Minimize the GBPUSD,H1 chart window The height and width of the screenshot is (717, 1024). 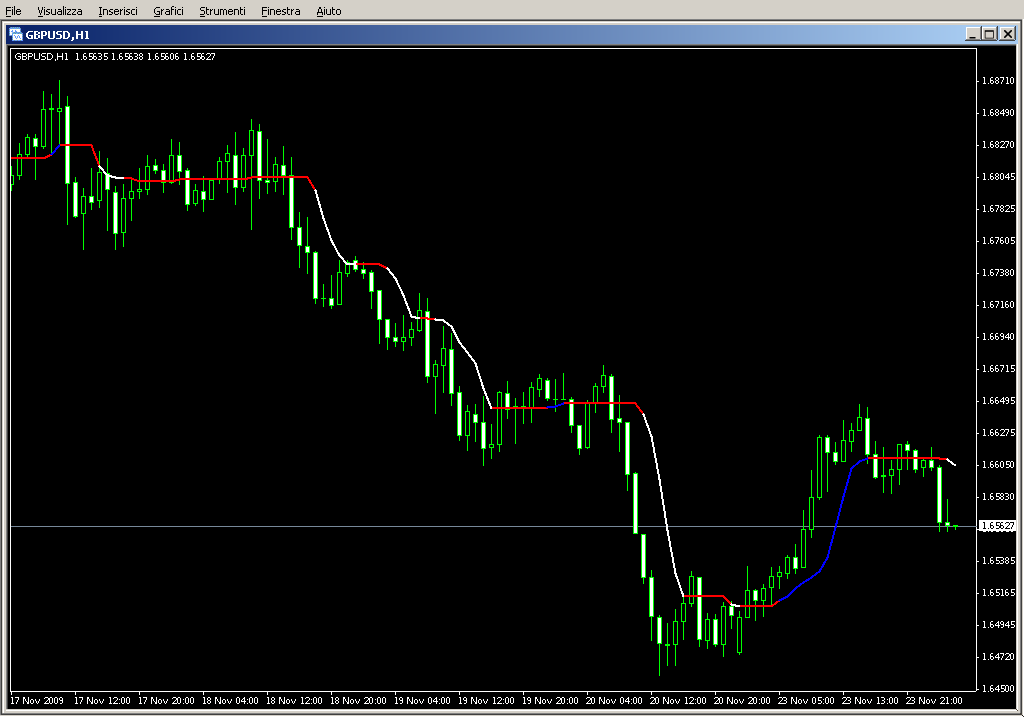tap(973, 34)
